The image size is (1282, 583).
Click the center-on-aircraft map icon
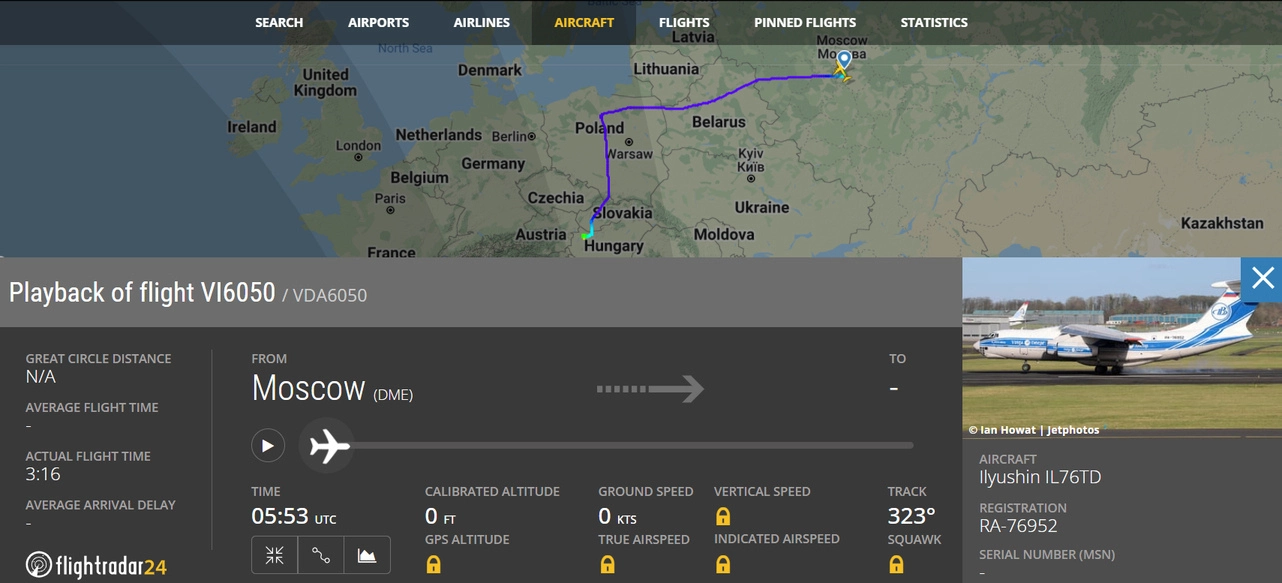tap(275, 556)
